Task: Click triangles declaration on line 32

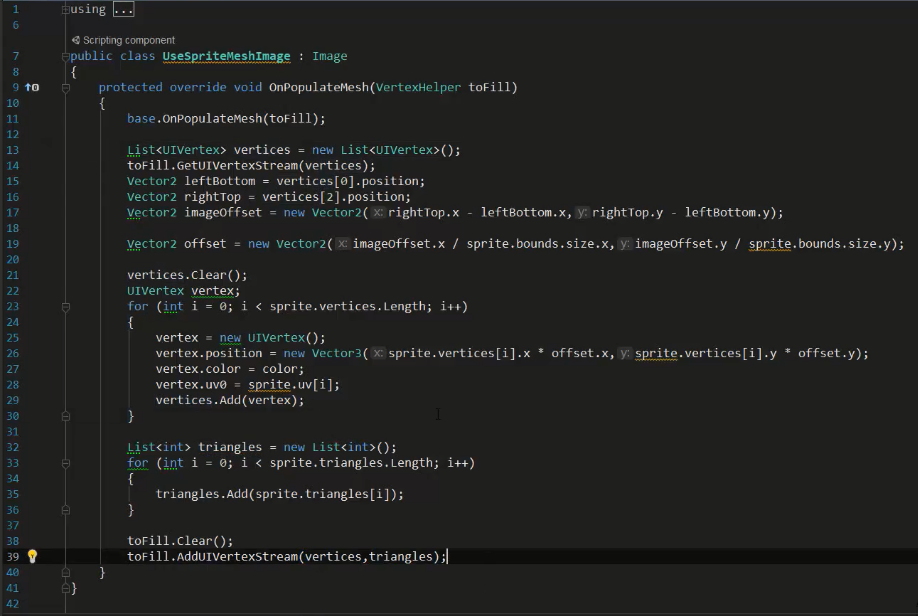Action: click(x=230, y=447)
